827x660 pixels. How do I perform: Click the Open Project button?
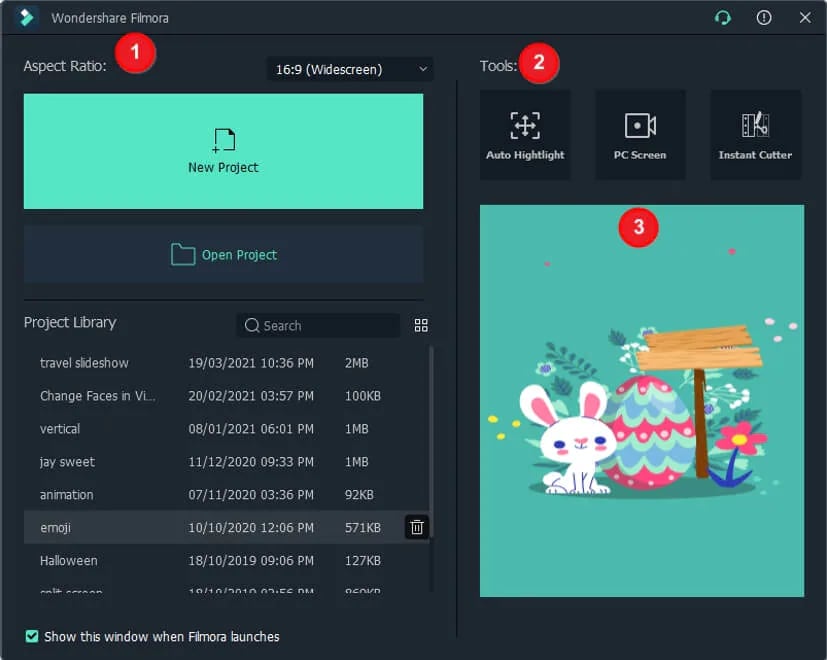click(223, 255)
